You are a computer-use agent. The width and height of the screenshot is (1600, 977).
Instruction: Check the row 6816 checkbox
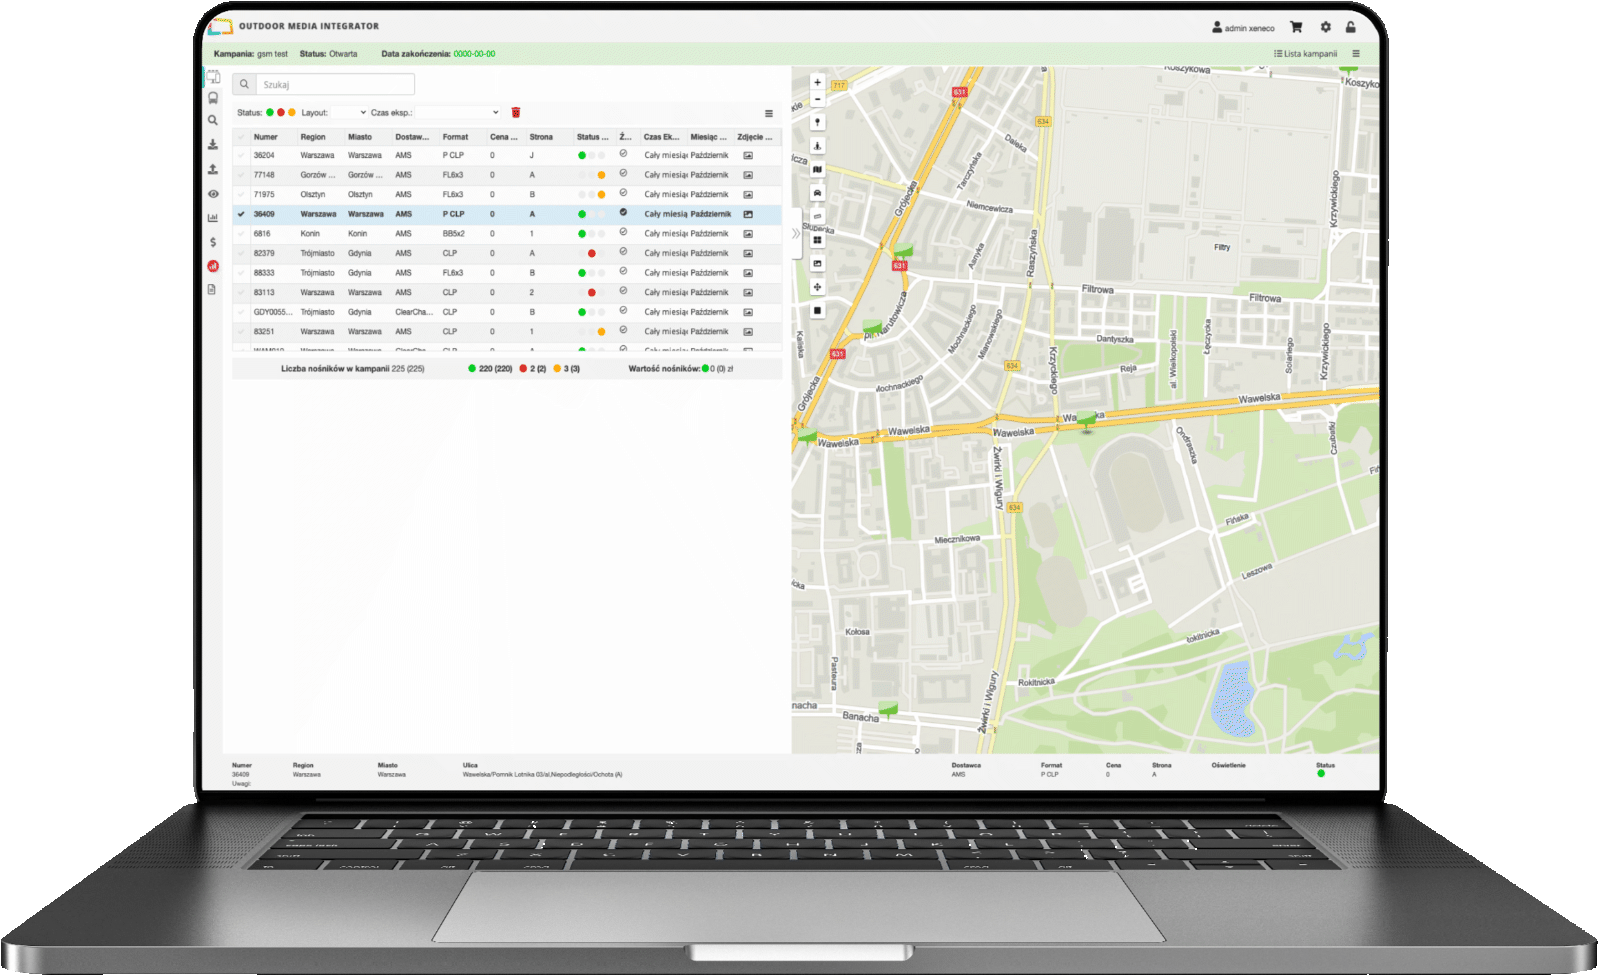click(x=241, y=234)
